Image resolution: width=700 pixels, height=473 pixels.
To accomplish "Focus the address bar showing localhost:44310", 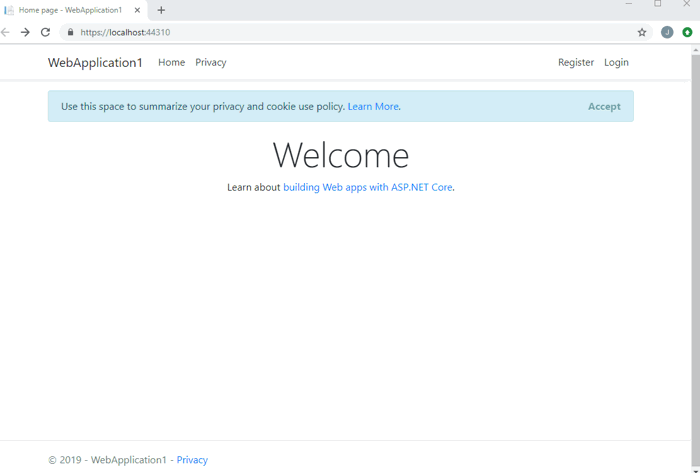I will point(350,32).
